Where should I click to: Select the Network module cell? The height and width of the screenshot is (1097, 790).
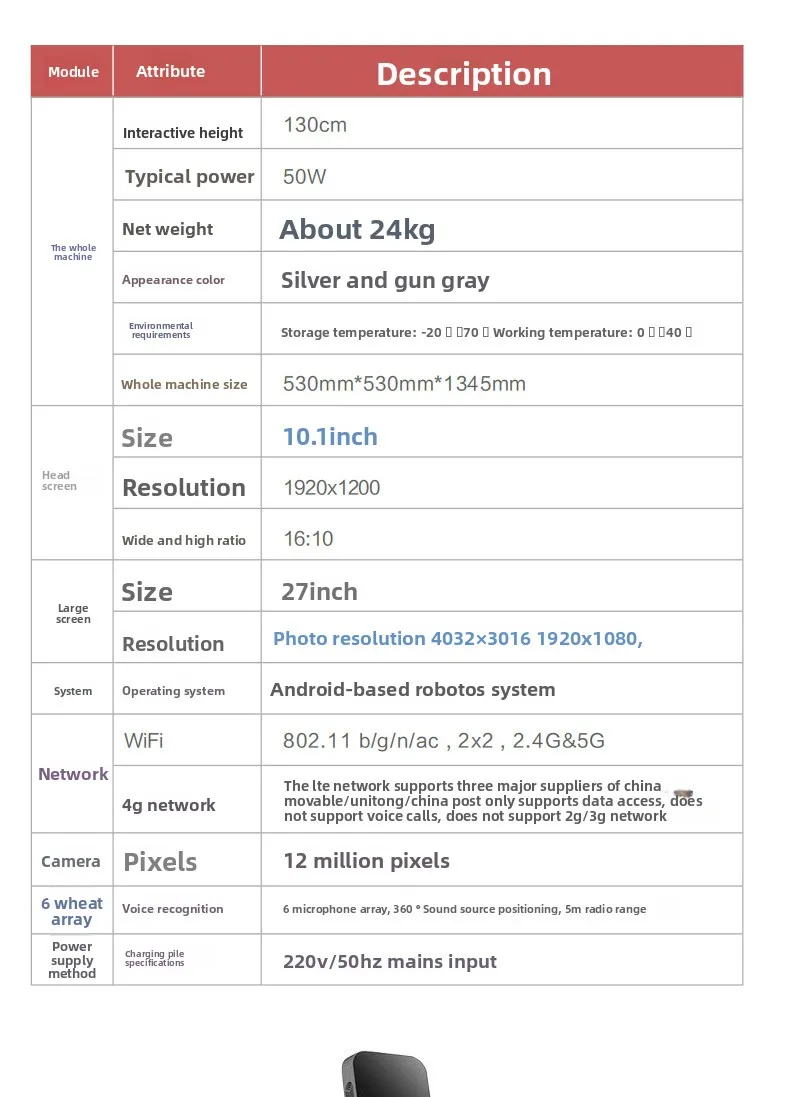click(x=73, y=774)
